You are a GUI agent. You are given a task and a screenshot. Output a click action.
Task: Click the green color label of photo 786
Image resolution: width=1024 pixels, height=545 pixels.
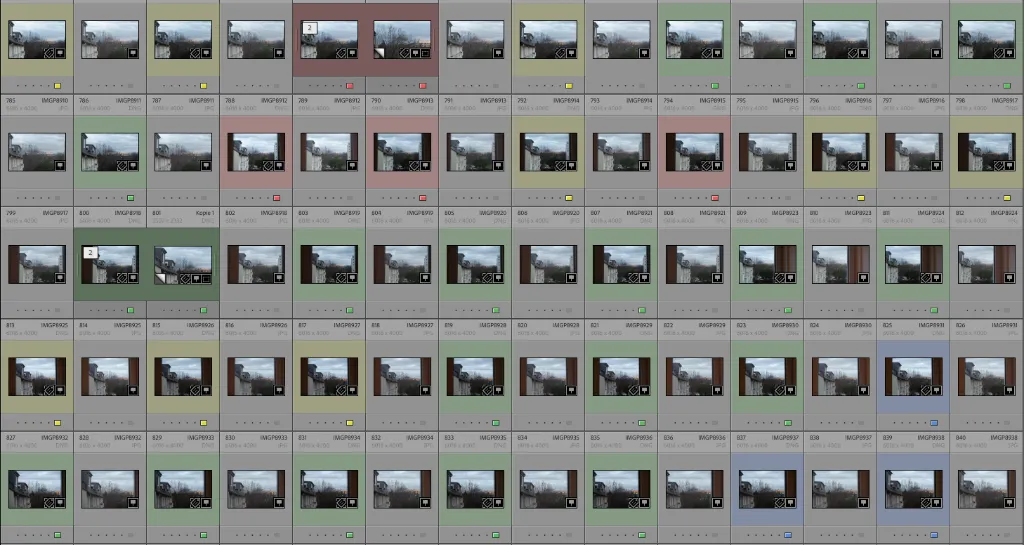131,198
